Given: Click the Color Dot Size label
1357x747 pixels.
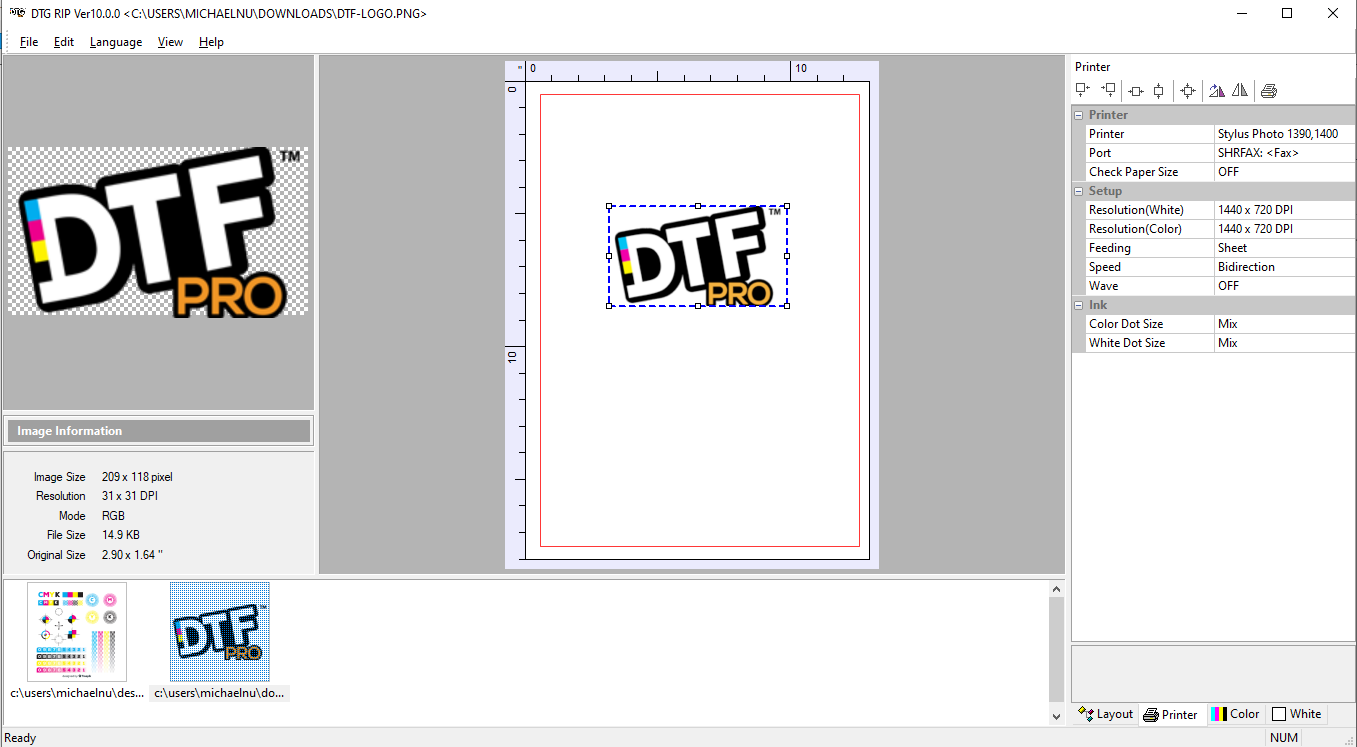Looking at the screenshot, I should (x=1150, y=324).
